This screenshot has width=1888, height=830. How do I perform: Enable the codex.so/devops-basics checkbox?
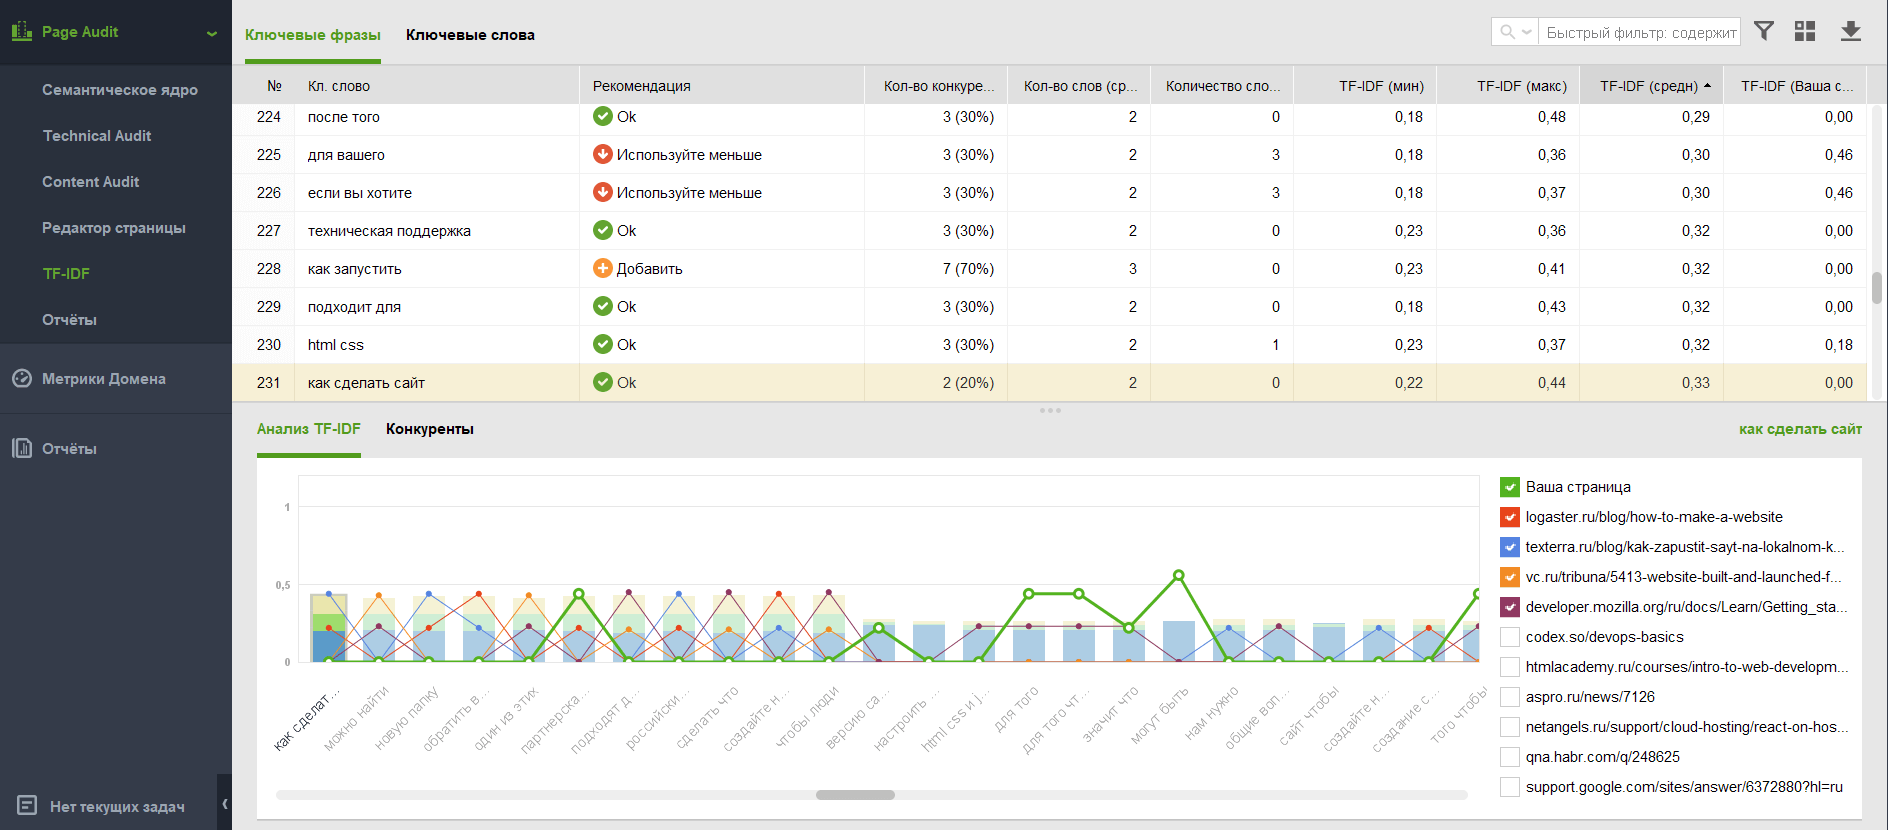coord(1510,637)
